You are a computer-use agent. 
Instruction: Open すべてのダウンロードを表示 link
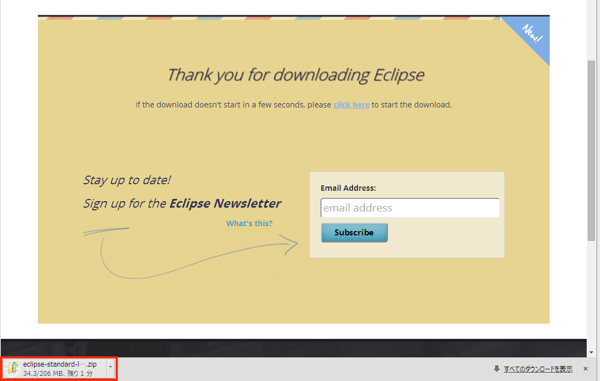point(538,369)
